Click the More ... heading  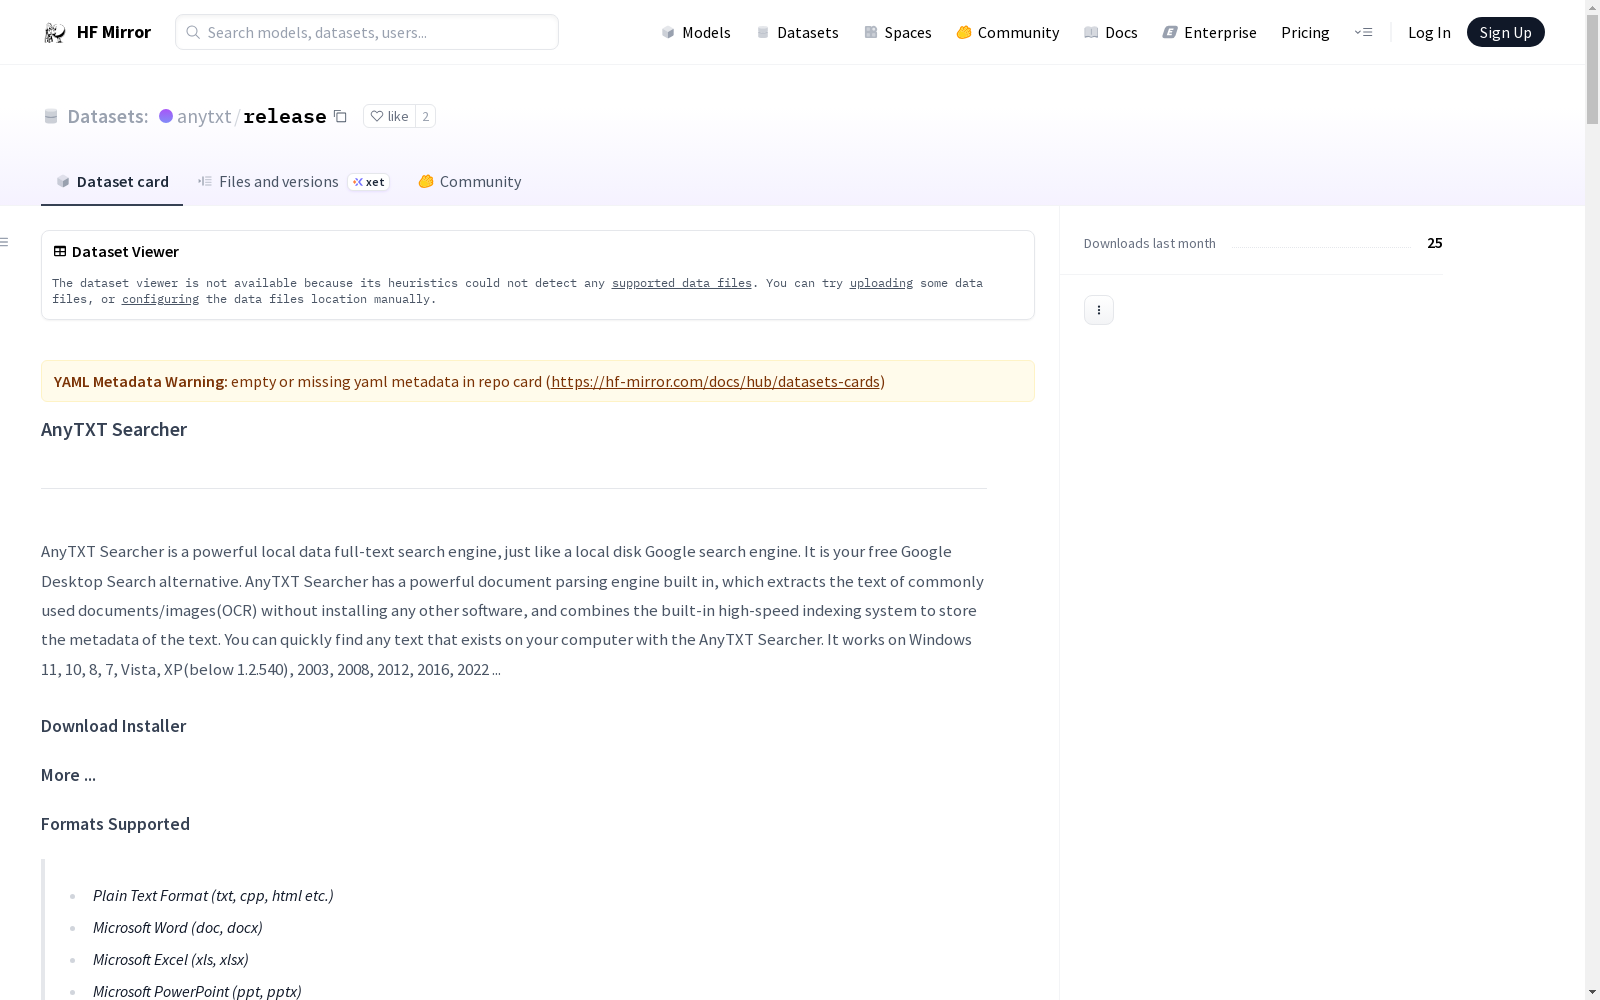[68, 775]
